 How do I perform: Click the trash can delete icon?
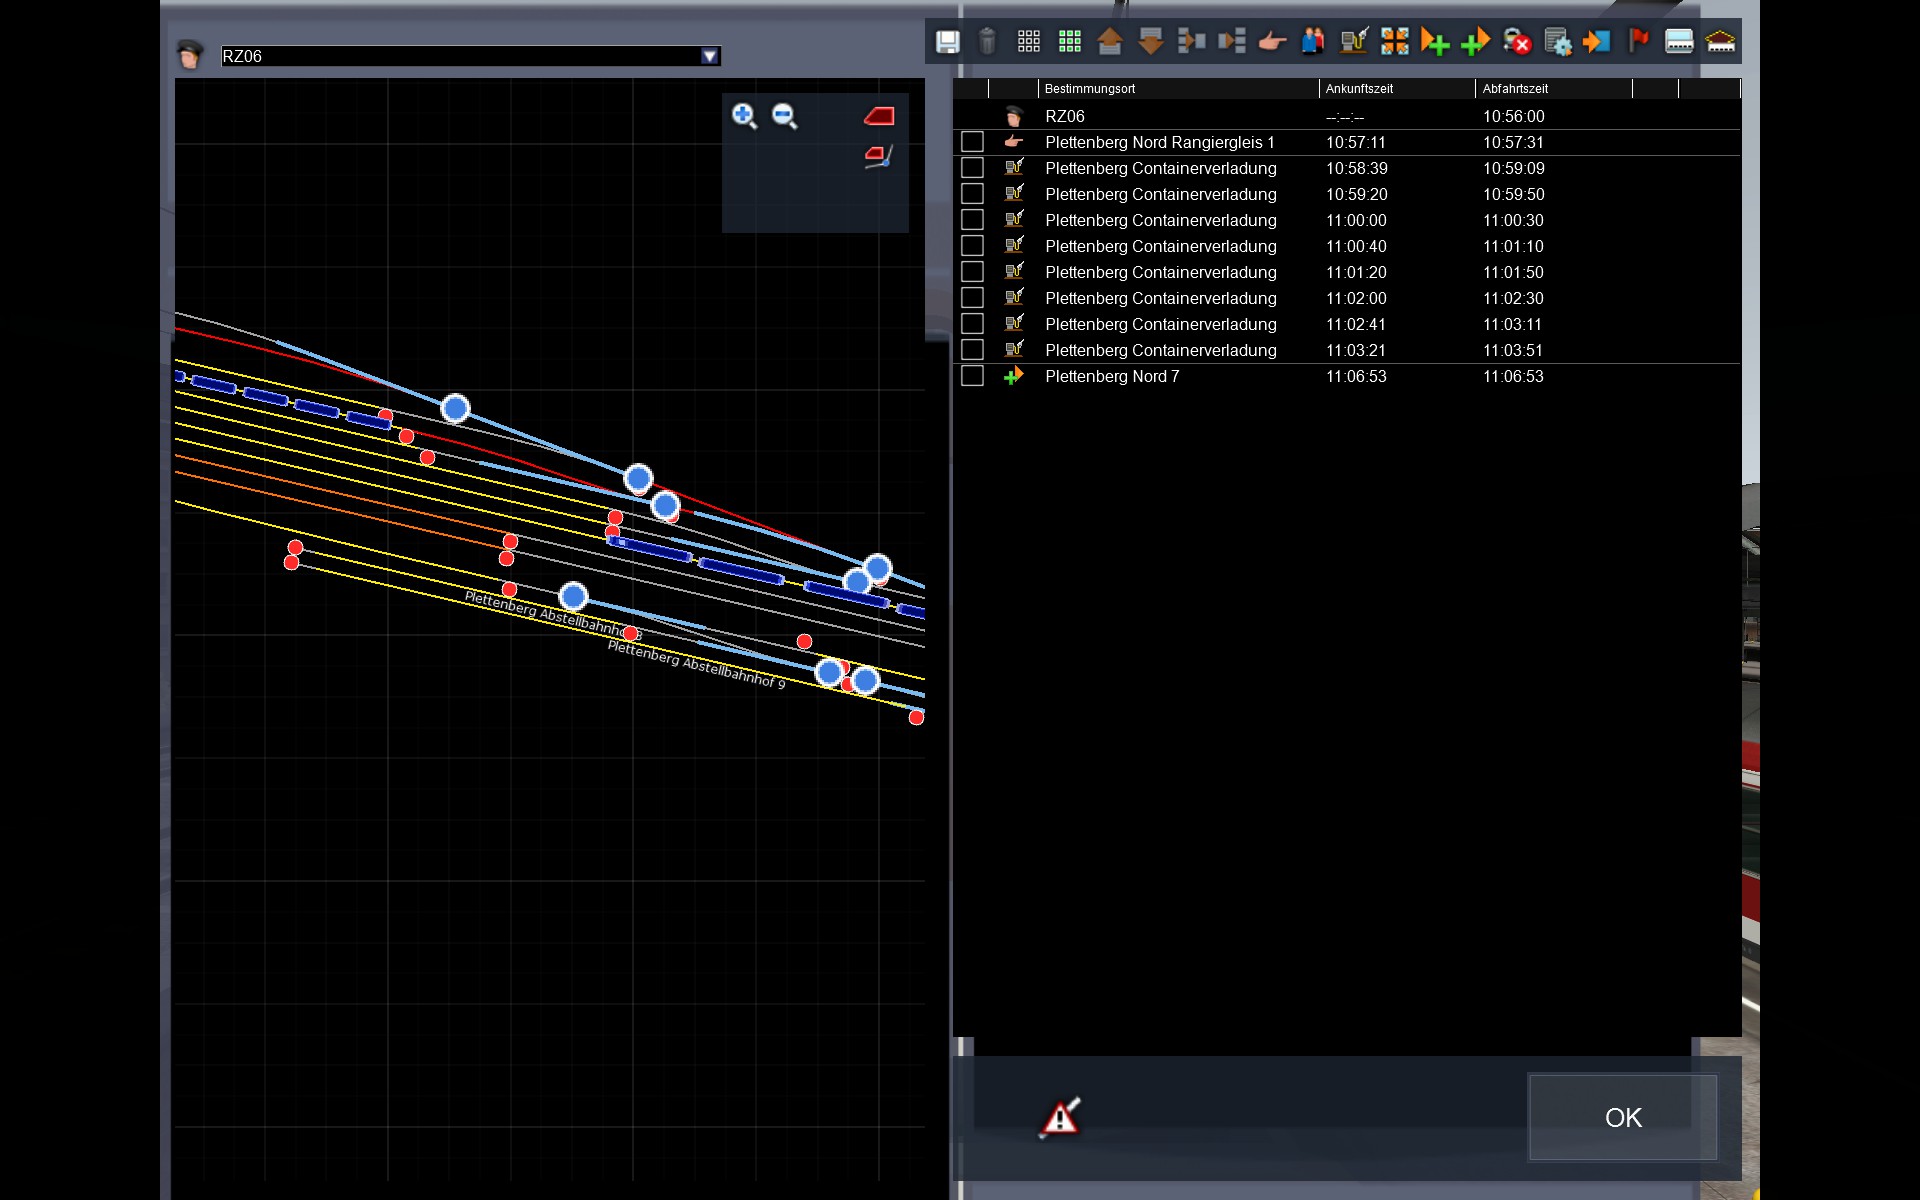(x=987, y=41)
